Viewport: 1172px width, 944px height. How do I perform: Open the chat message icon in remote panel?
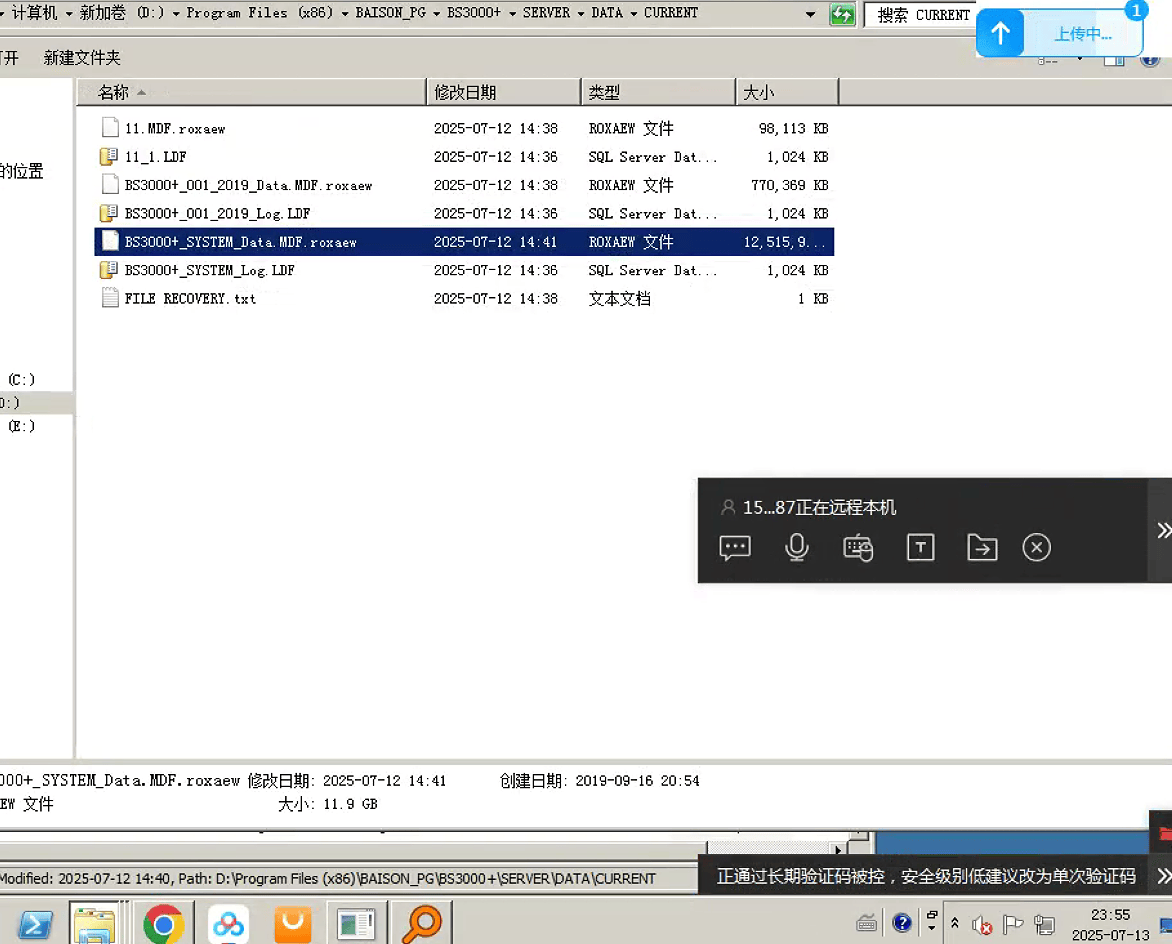[x=735, y=547]
